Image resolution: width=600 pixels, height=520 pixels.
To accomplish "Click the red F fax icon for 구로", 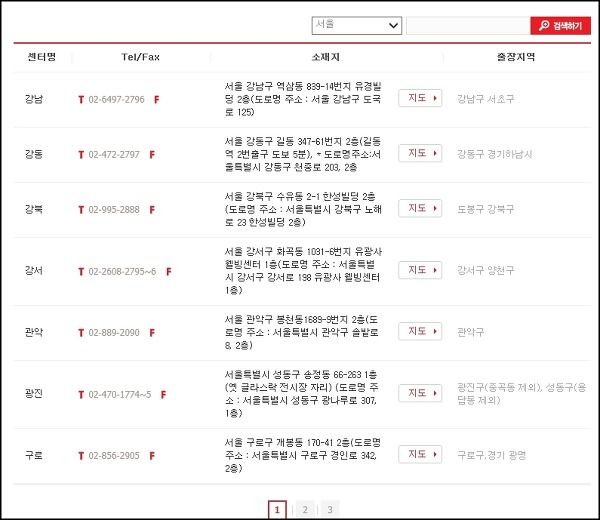I will pos(152,456).
